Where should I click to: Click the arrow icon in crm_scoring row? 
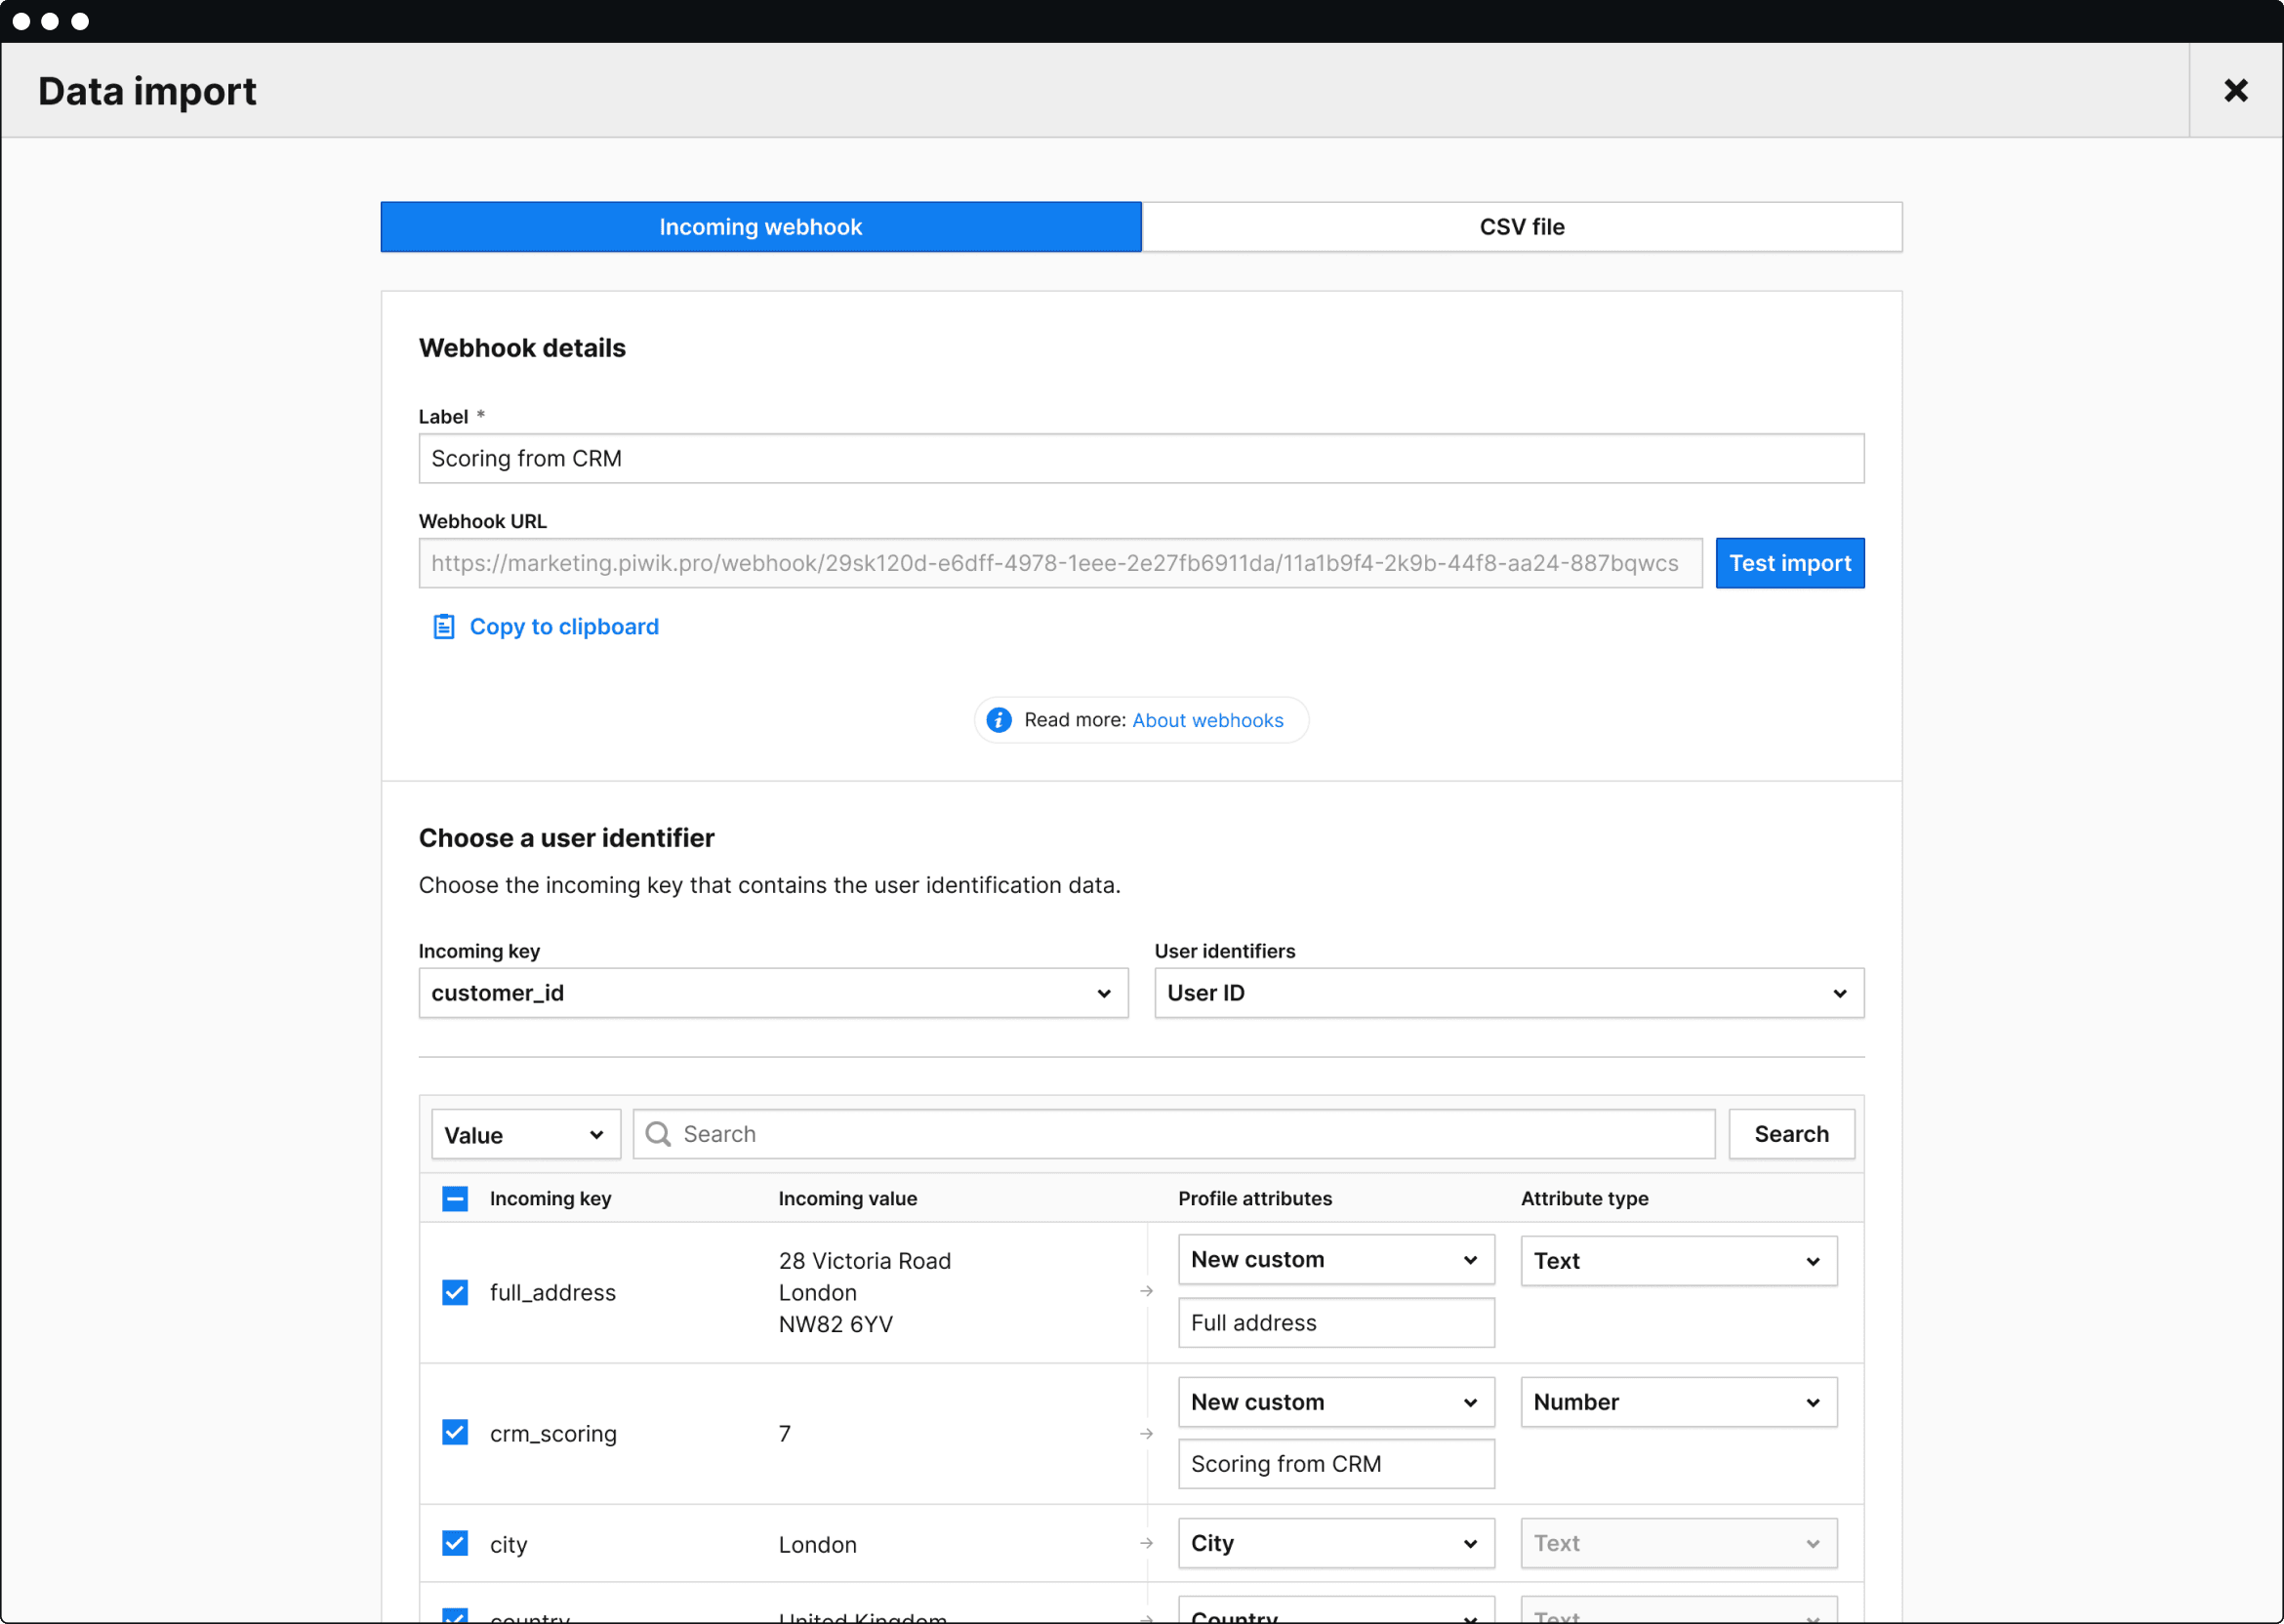1146,1434
